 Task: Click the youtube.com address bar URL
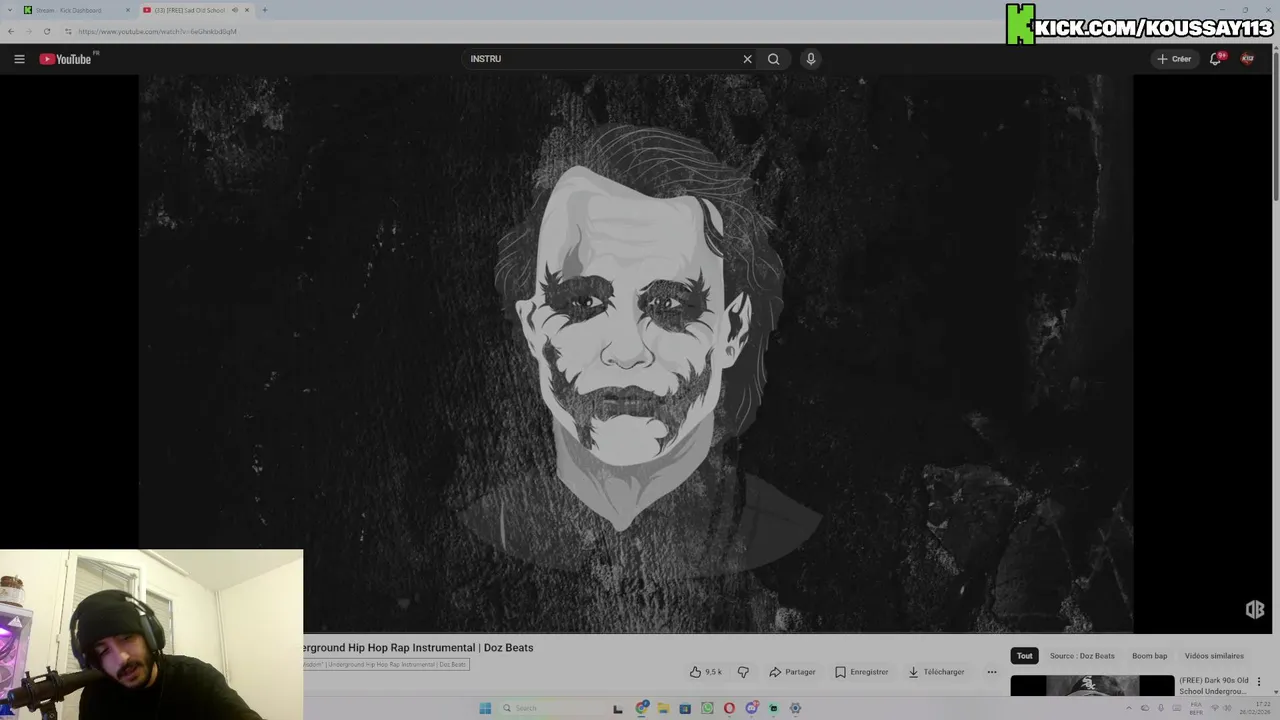tap(157, 31)
